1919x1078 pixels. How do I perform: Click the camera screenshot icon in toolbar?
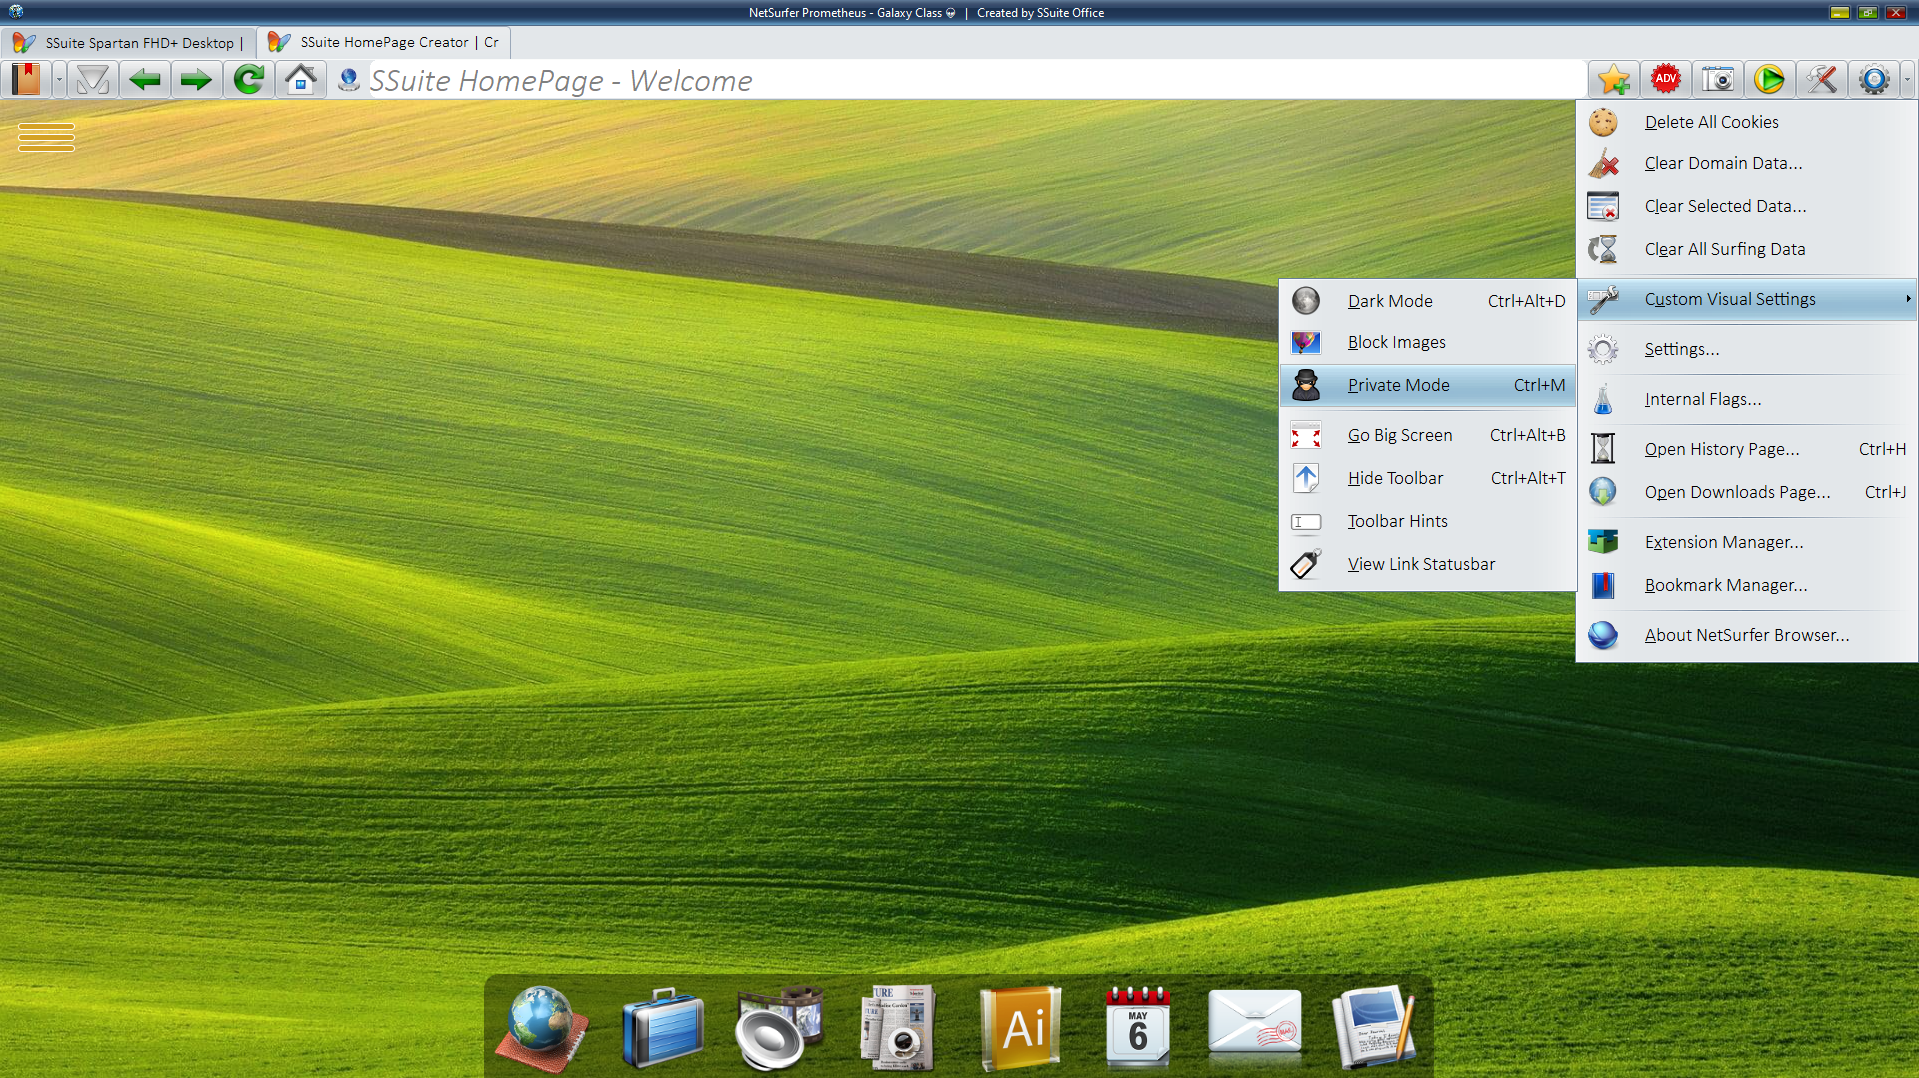tap(1717, 80)
